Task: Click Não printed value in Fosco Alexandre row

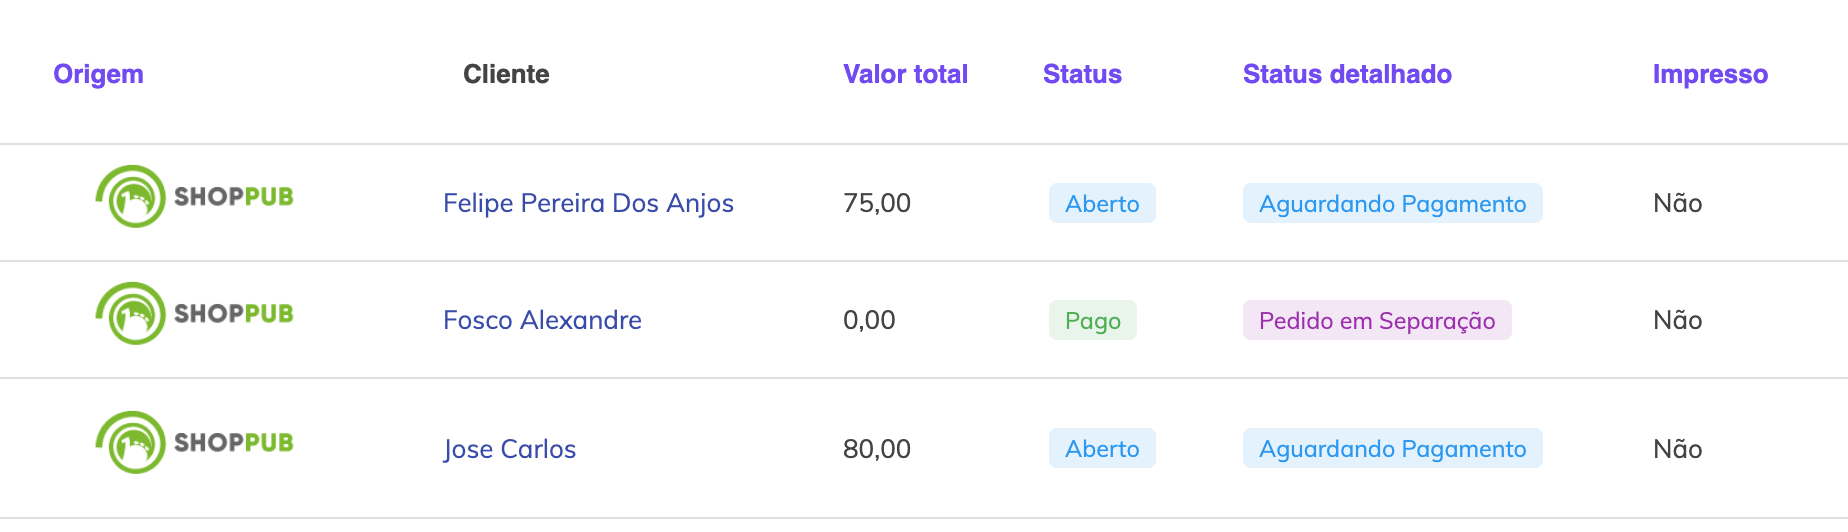Action: (1677, 320)
